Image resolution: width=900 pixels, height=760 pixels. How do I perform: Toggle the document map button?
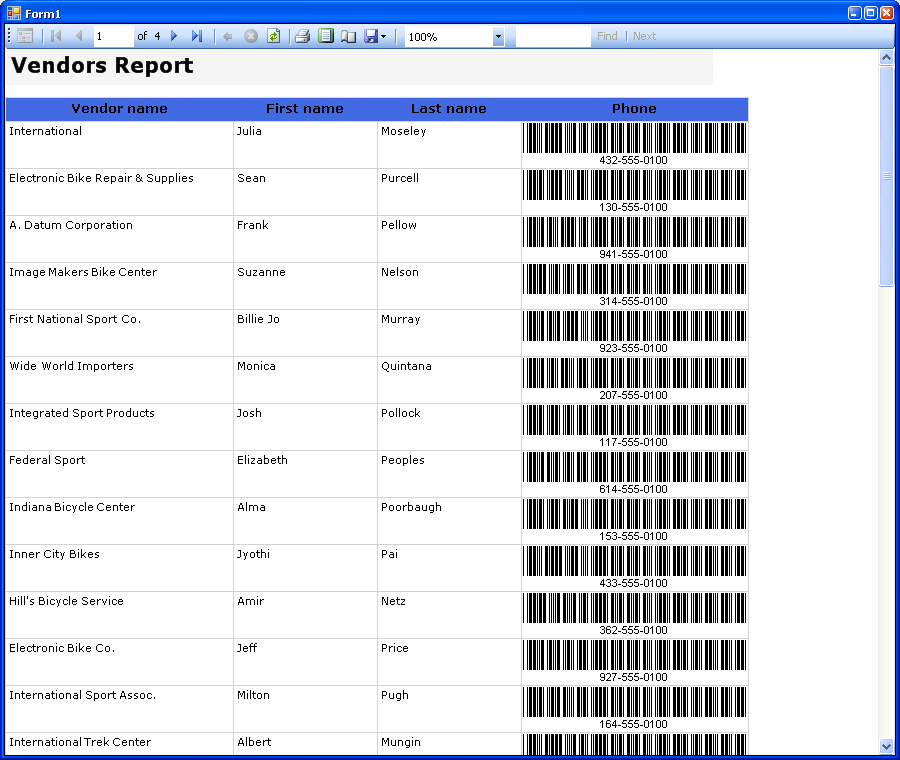pos(25,36)
